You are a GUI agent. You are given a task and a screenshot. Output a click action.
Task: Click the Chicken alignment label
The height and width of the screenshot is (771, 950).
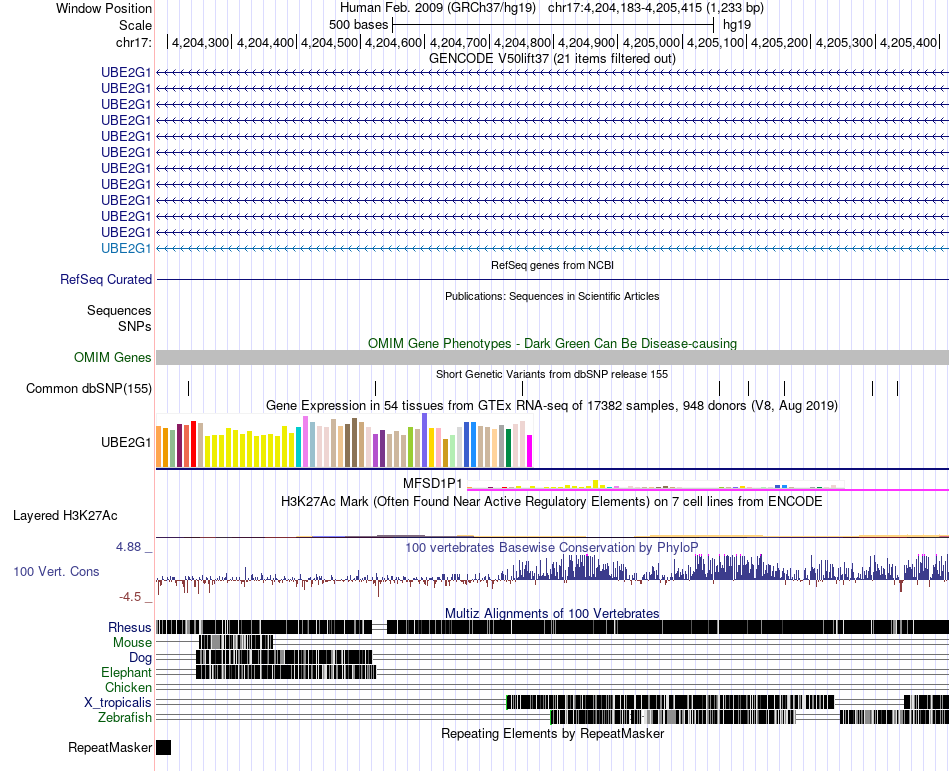(128, 687)
